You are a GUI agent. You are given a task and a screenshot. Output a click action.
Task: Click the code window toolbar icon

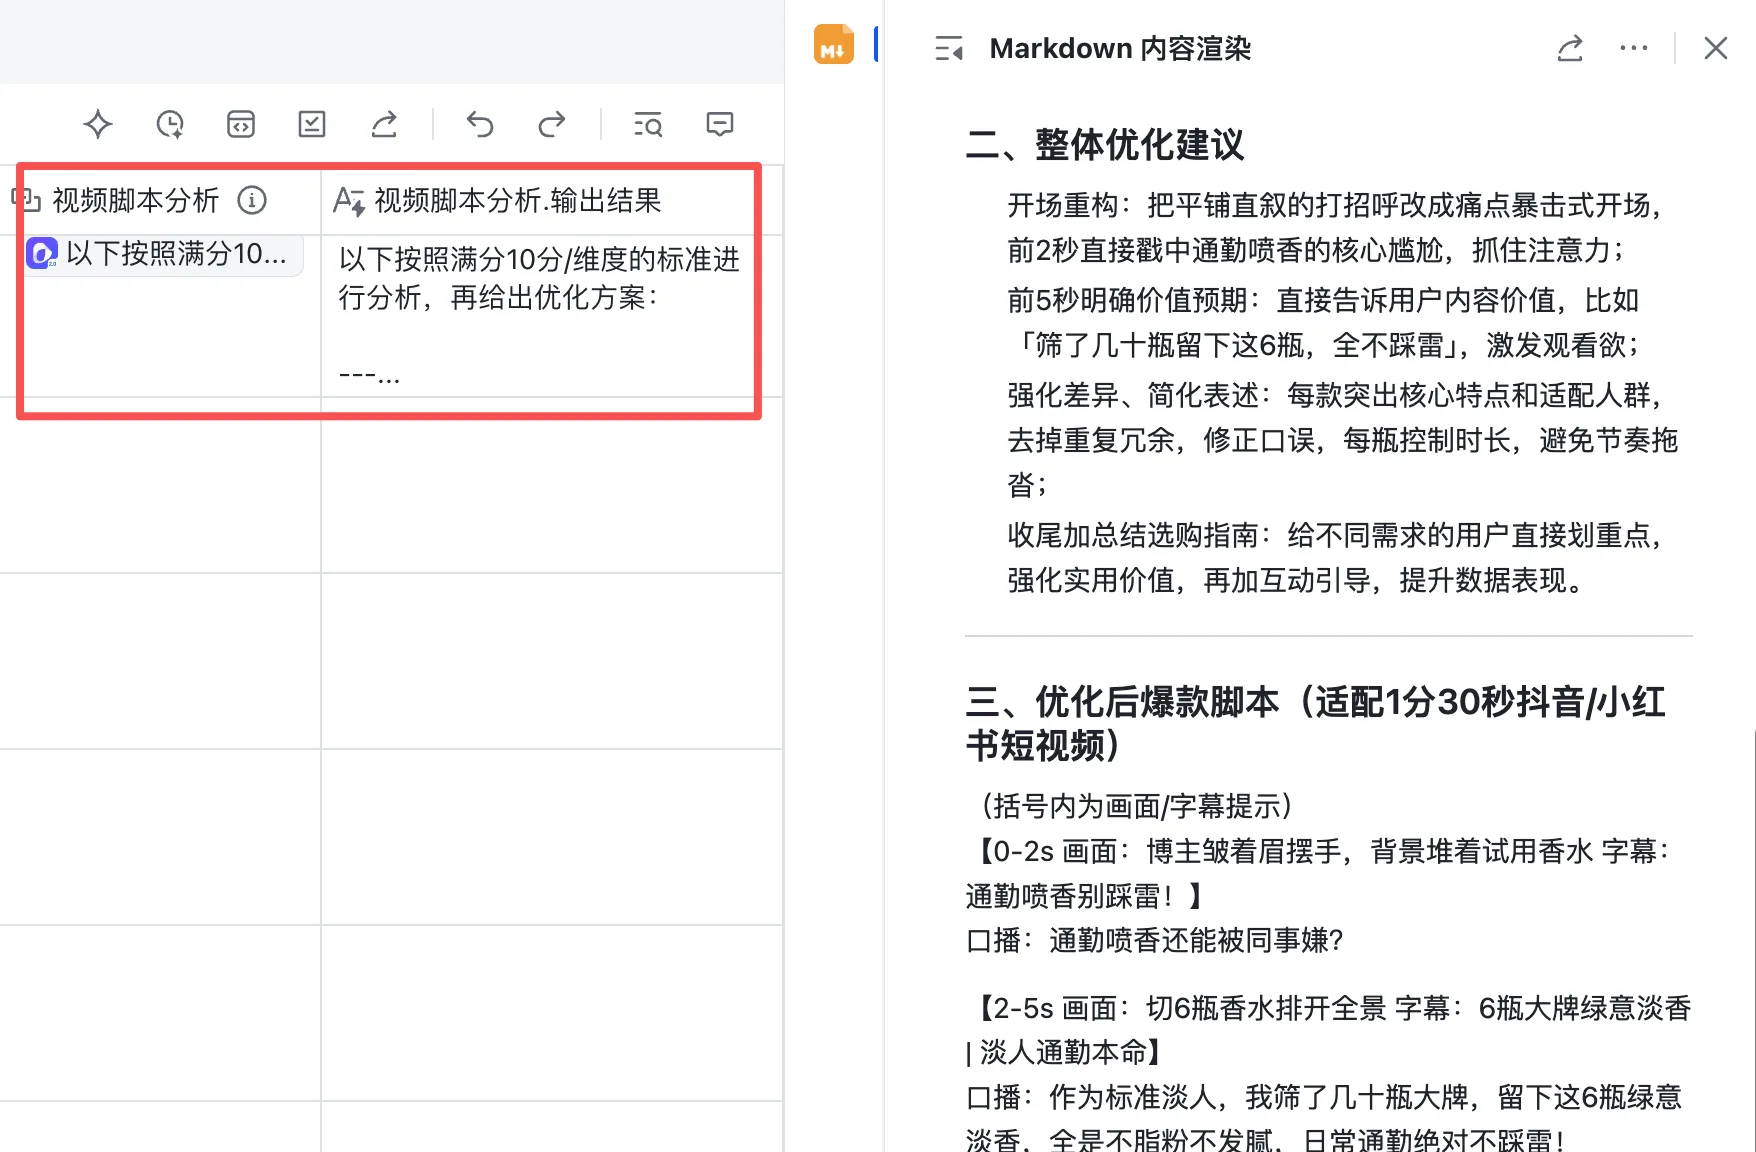(x=241, y=124)
